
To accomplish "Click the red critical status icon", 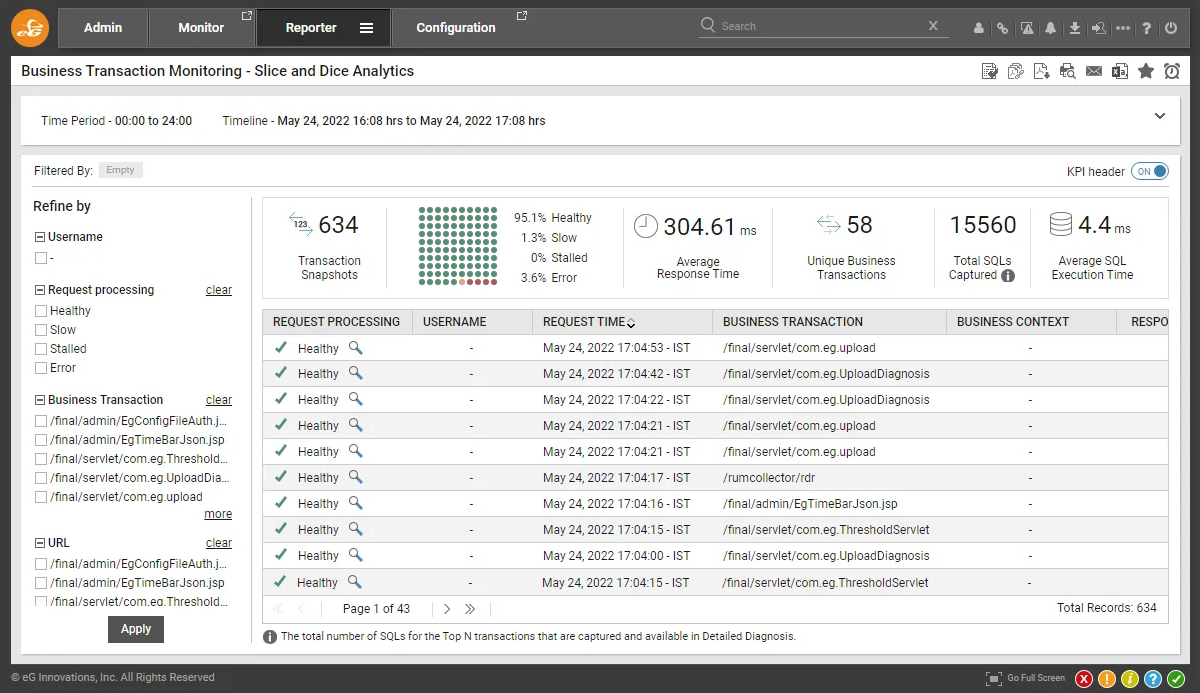I will click(x=1084, y=679).
